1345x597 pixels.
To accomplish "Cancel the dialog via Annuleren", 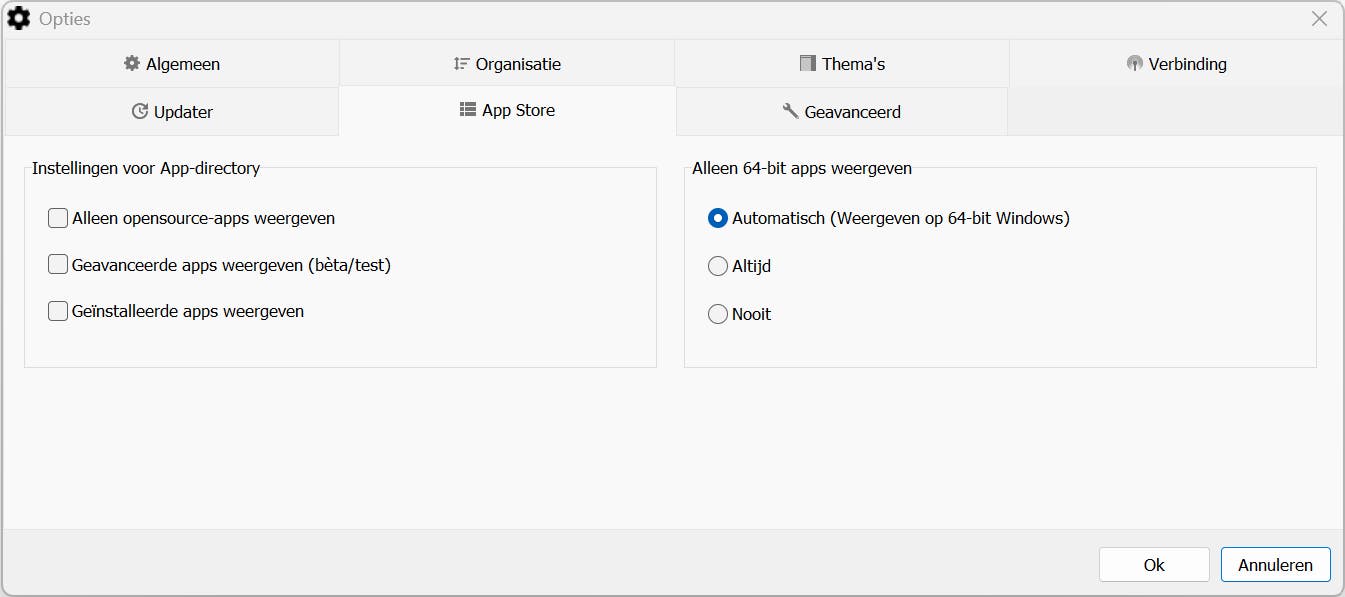I will click(x=1275, y=564).
